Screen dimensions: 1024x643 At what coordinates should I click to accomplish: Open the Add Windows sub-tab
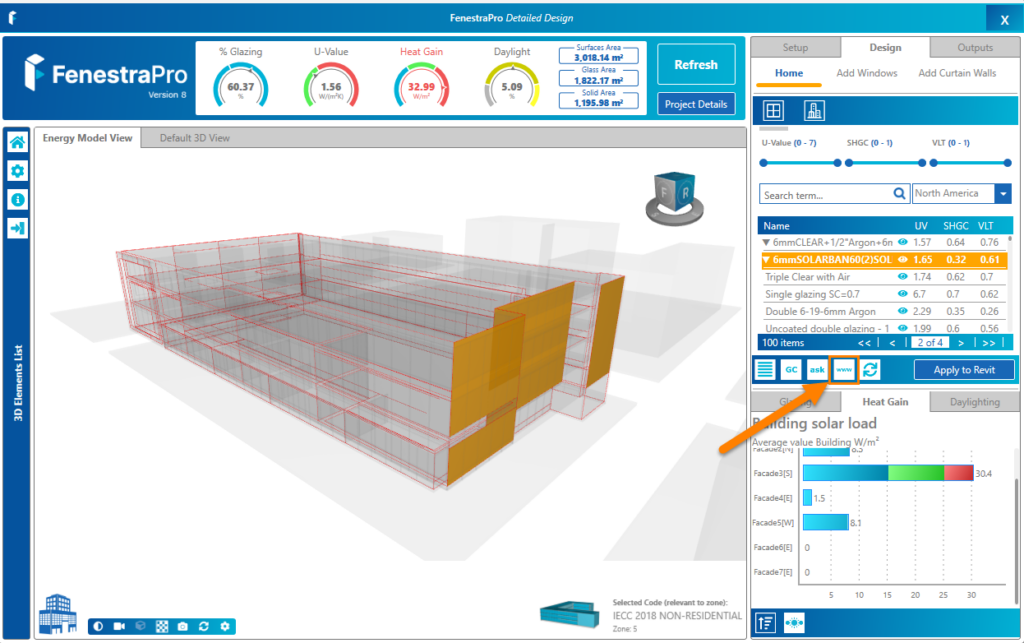[867, 73]
